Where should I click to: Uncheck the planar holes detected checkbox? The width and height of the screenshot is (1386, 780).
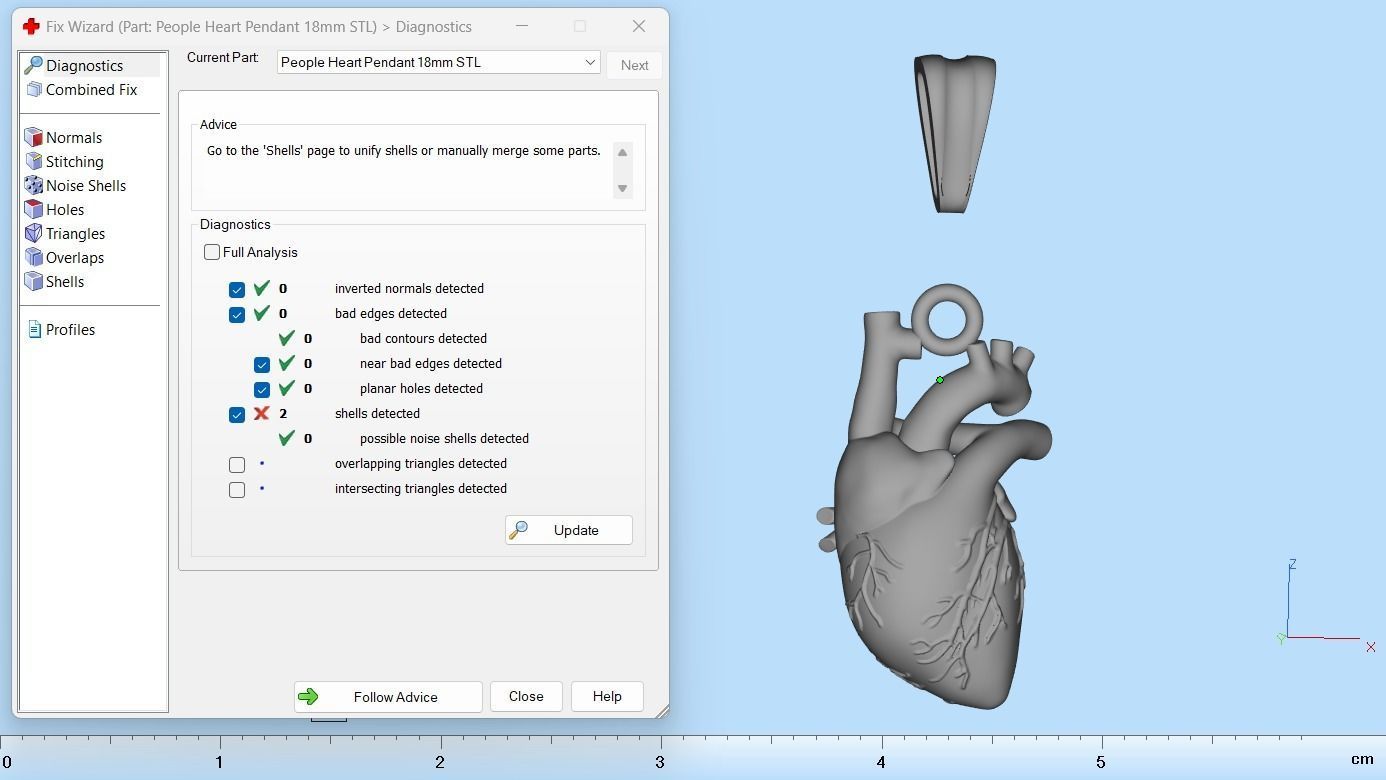[x=262, y=389]
